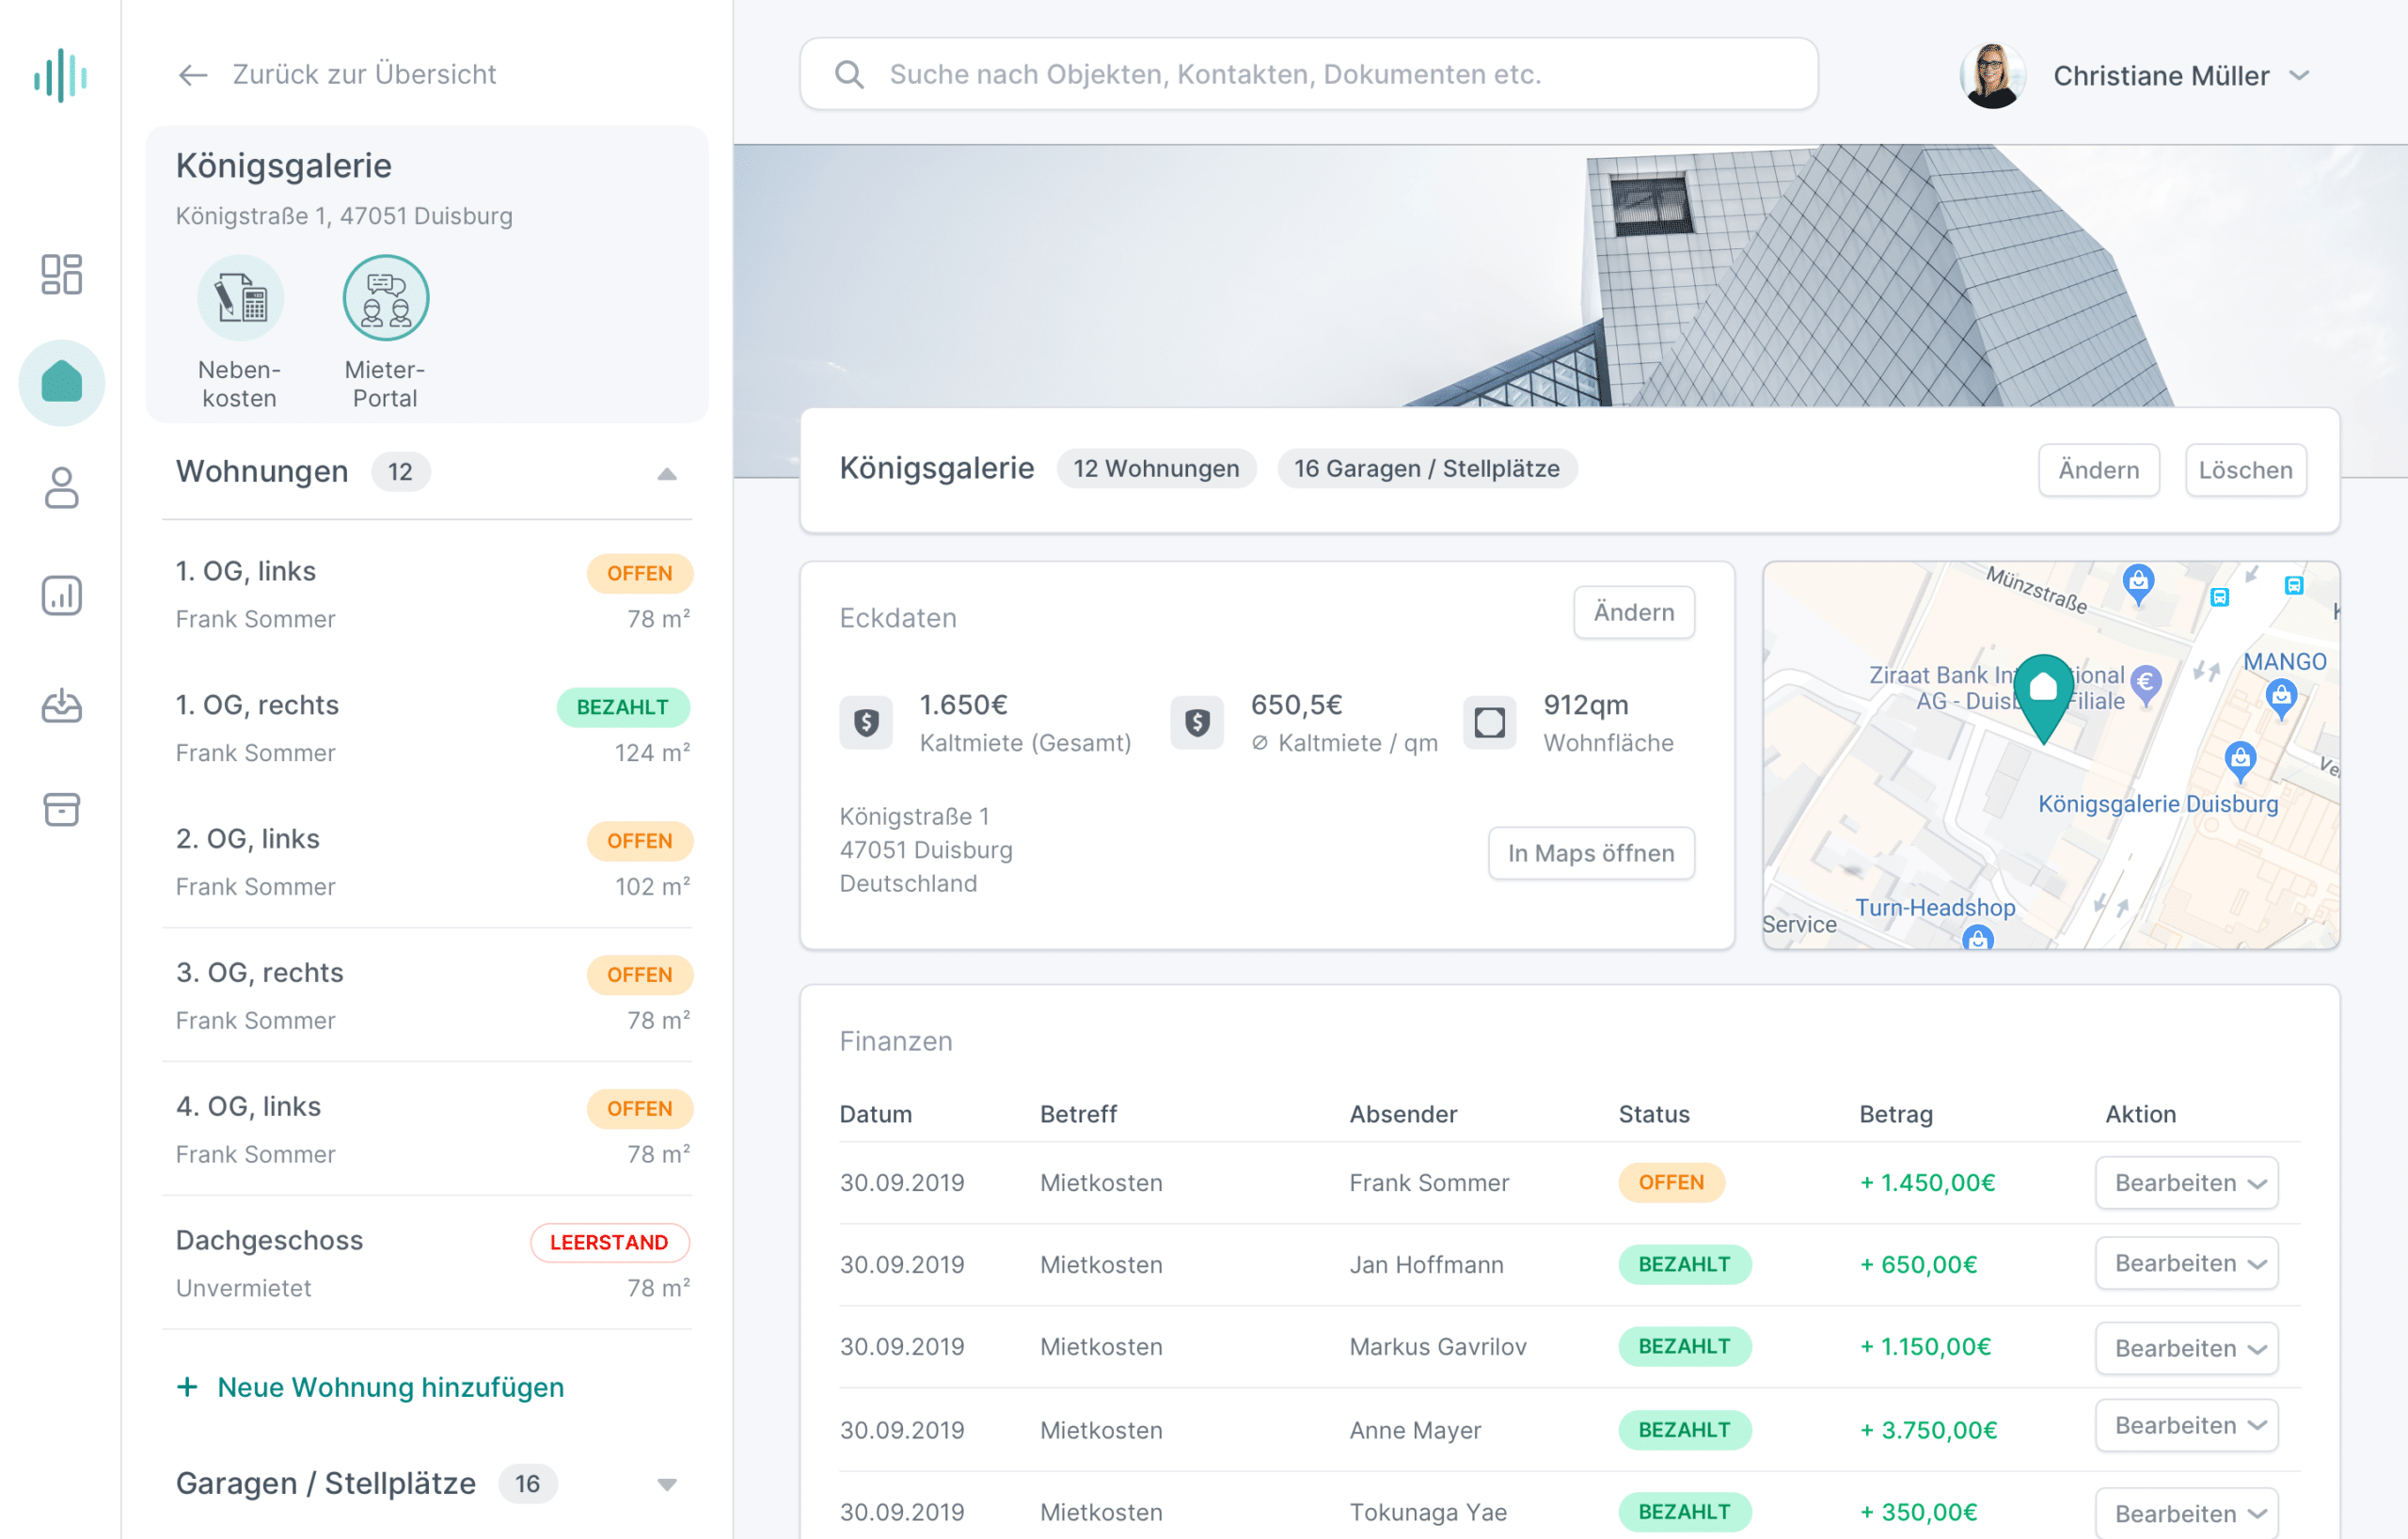Click the Turn-Headshop map label
The image size is (2408, 1539).
tap(1935, 907)
